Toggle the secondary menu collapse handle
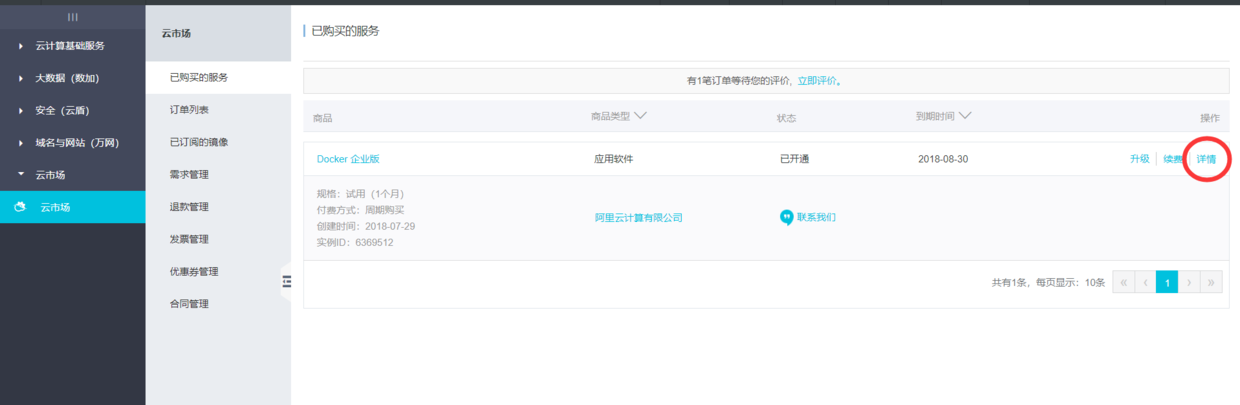Image resolution: width=1240 pixels, height=405 pixels. (286, 282)
